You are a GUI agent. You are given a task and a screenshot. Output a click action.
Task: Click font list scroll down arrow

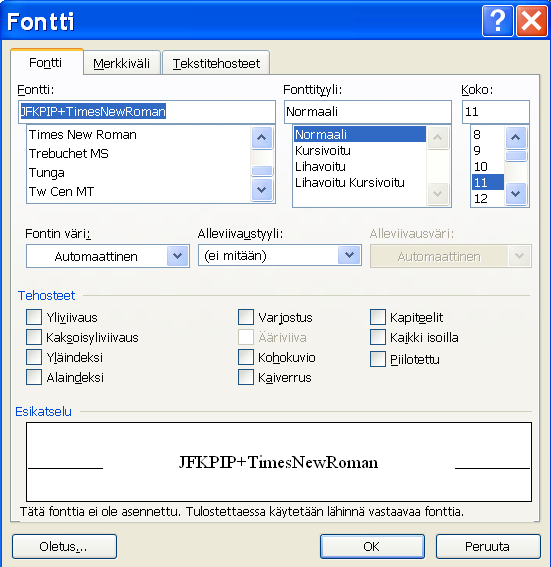point(262,189)
